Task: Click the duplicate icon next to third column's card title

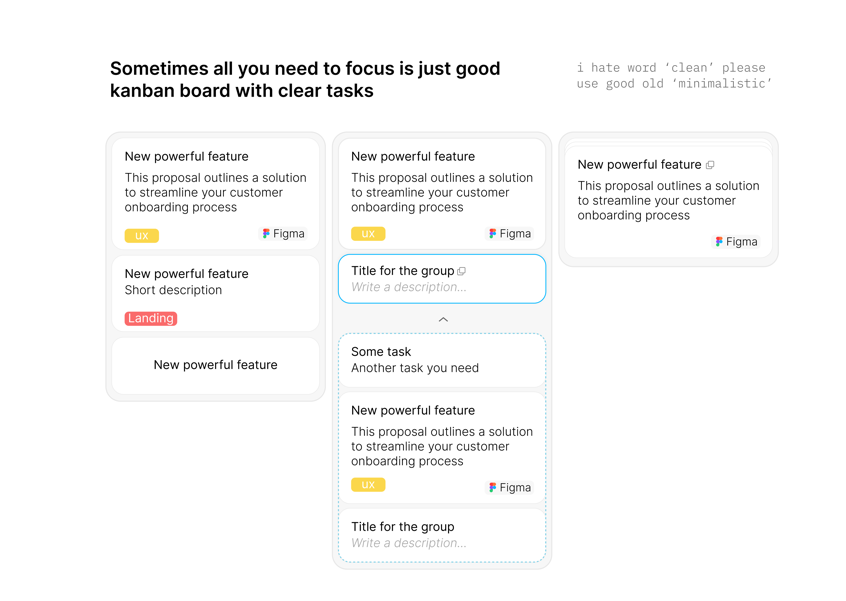Action: (710, 163)
